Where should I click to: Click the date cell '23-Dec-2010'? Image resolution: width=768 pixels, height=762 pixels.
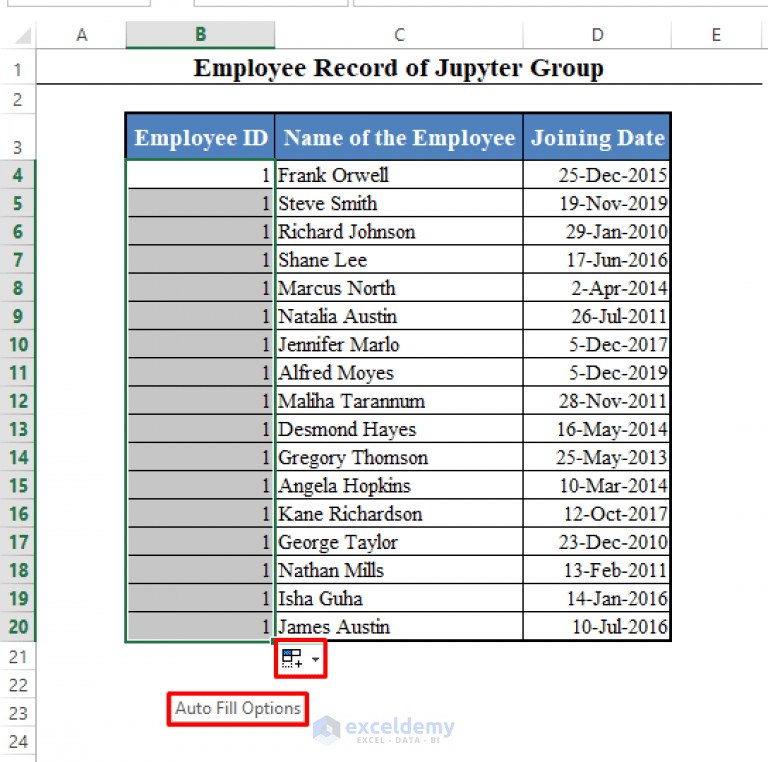(x=597, y=542)
